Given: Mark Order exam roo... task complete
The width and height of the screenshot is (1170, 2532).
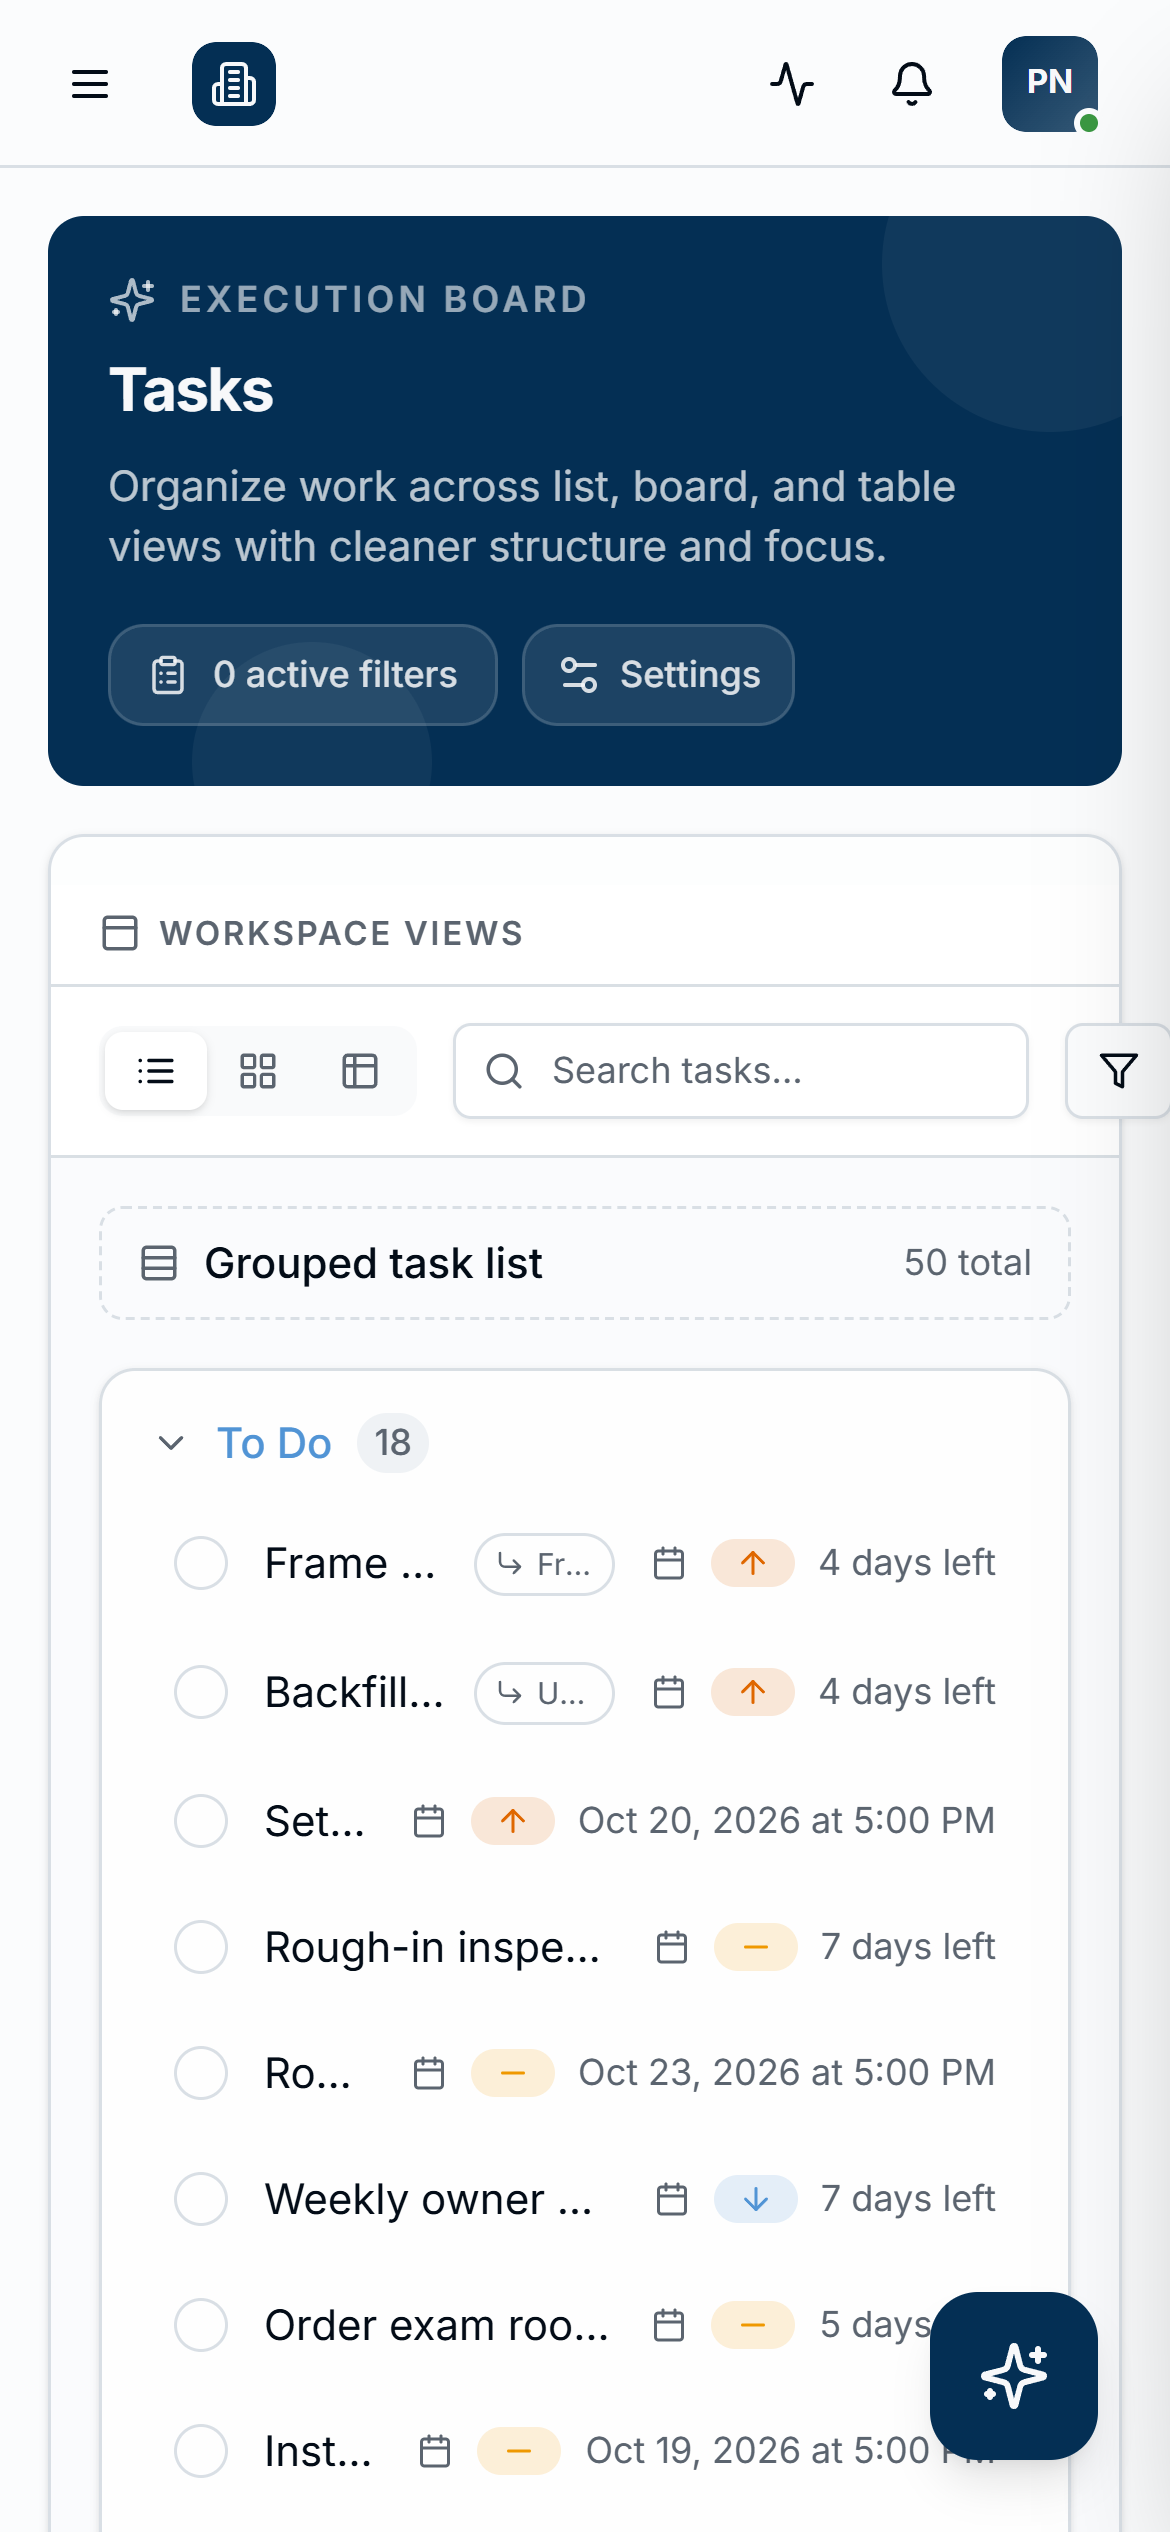Looking at the screenshot, I should tap(201, 2325).
